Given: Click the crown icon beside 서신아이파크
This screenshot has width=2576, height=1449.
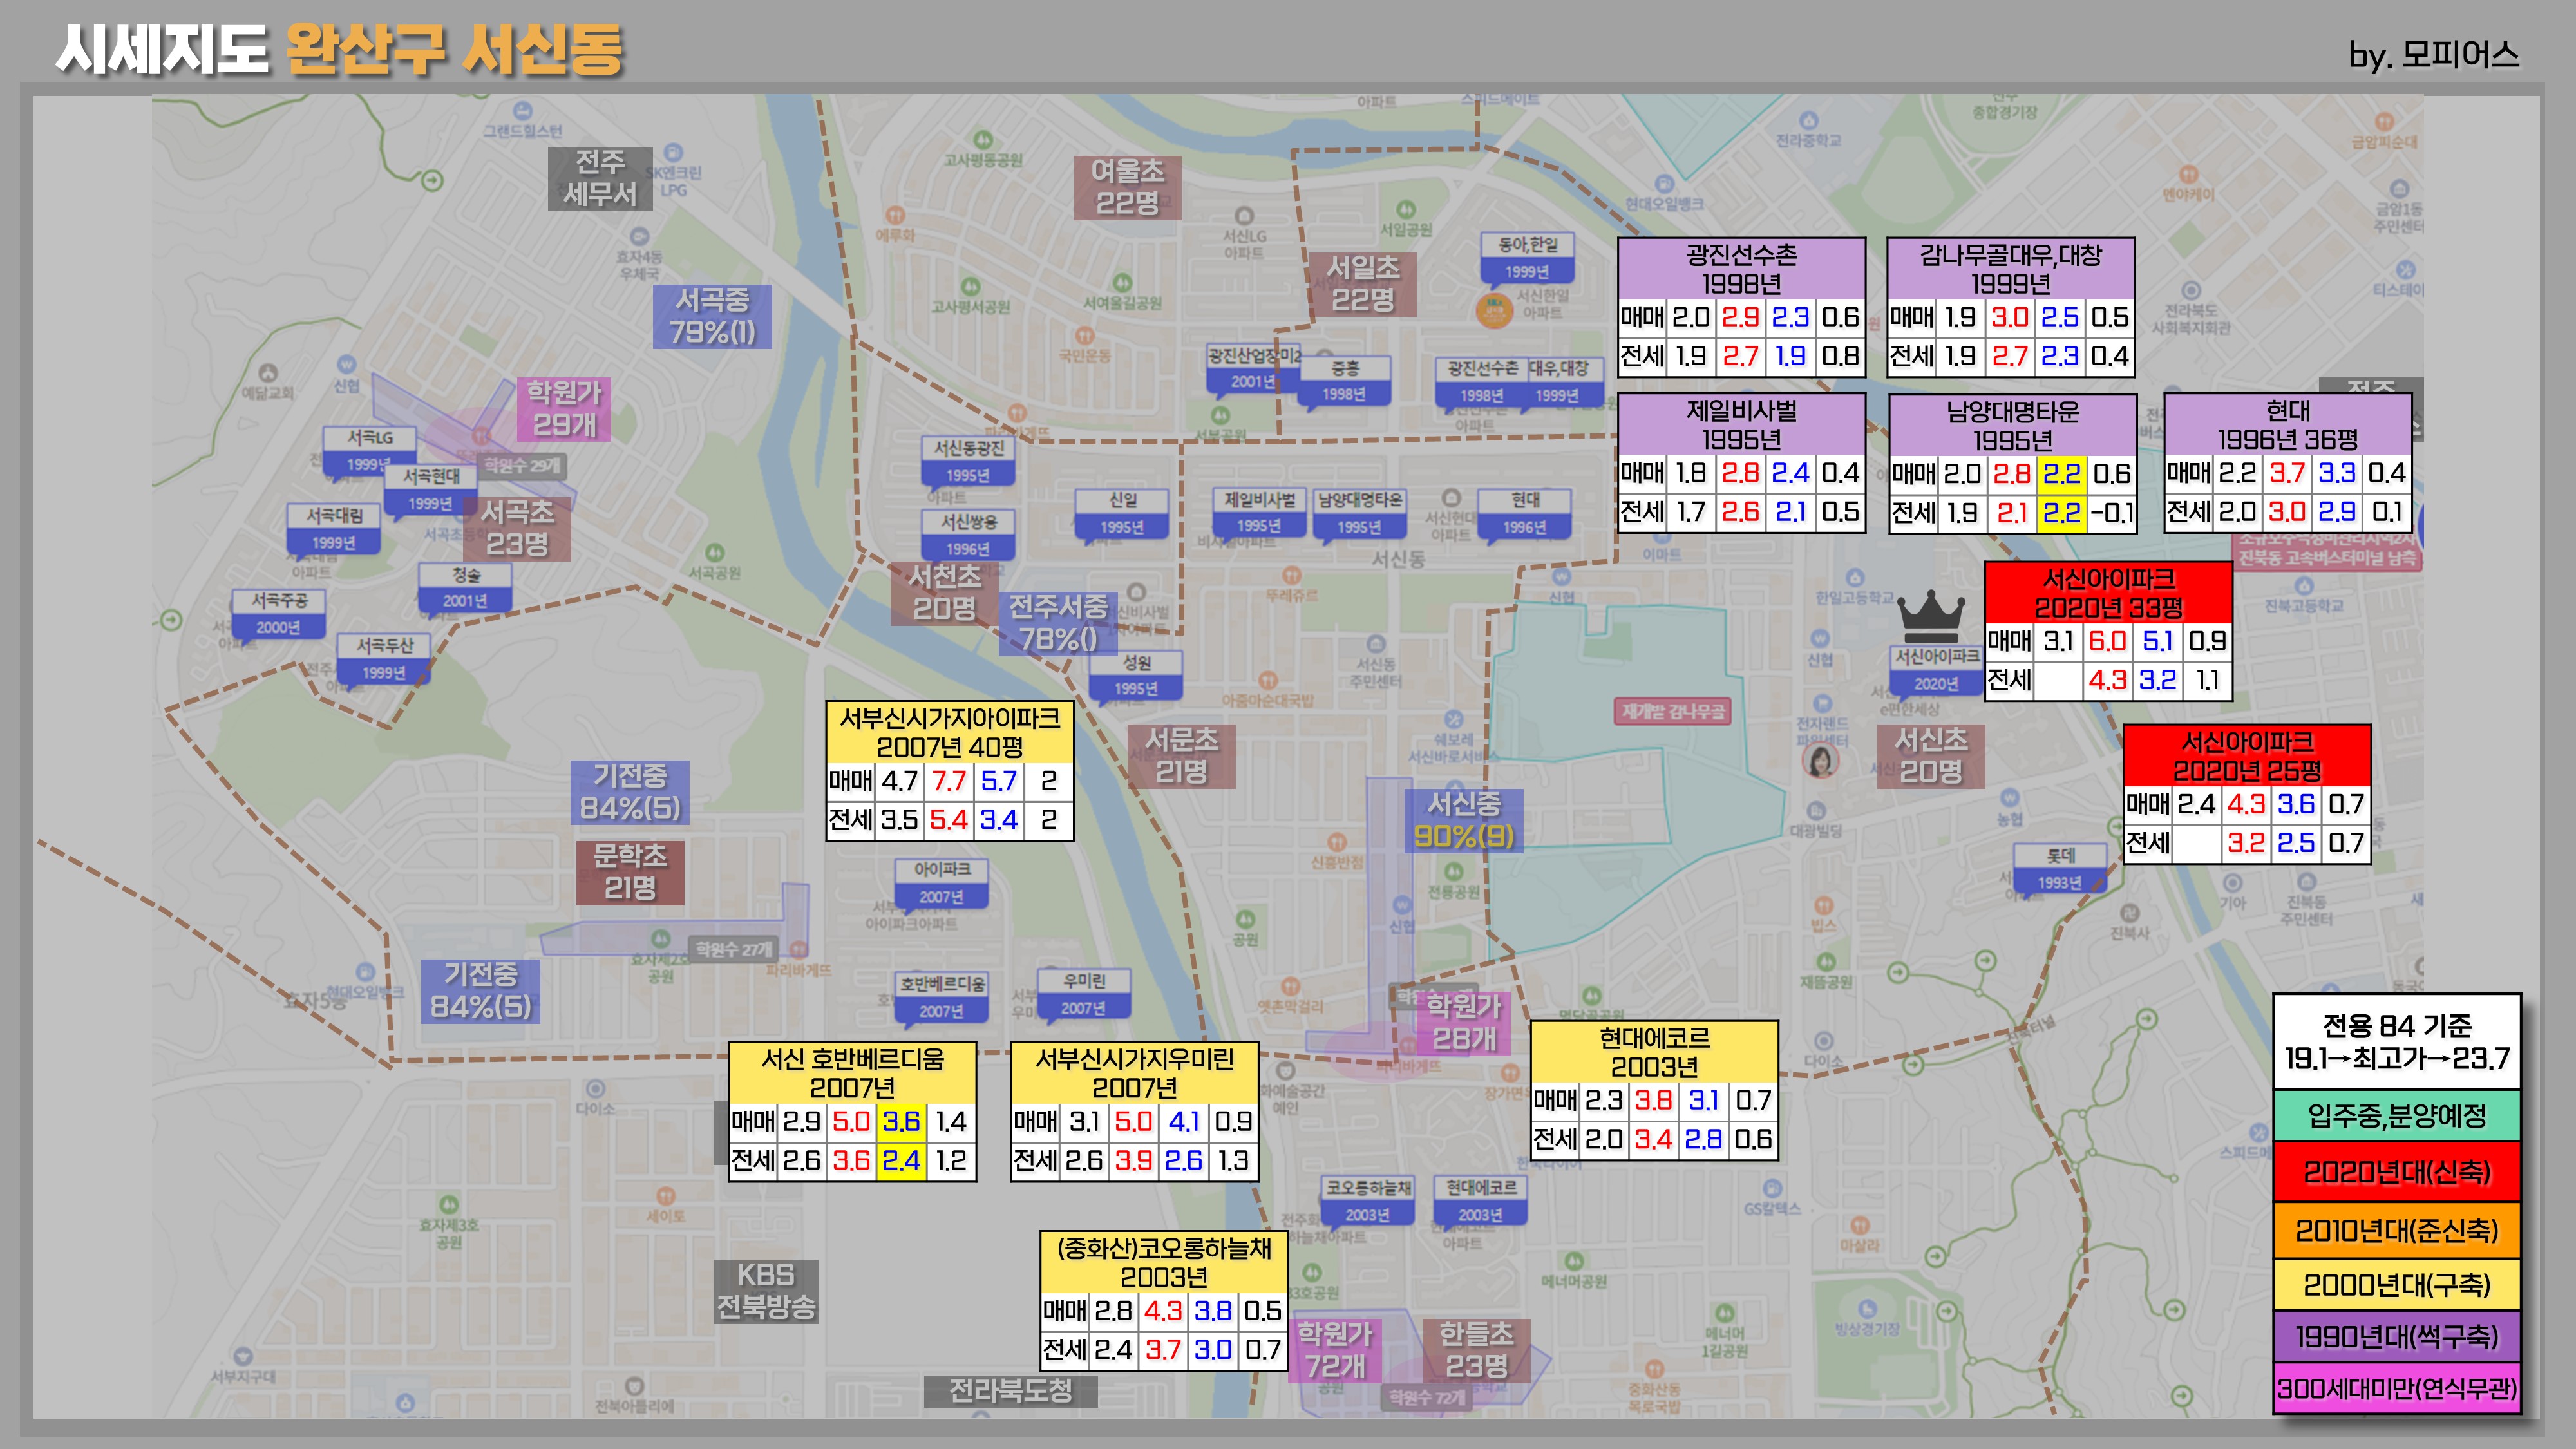Looking at the screenshot, I should [x=1931, y=616].
